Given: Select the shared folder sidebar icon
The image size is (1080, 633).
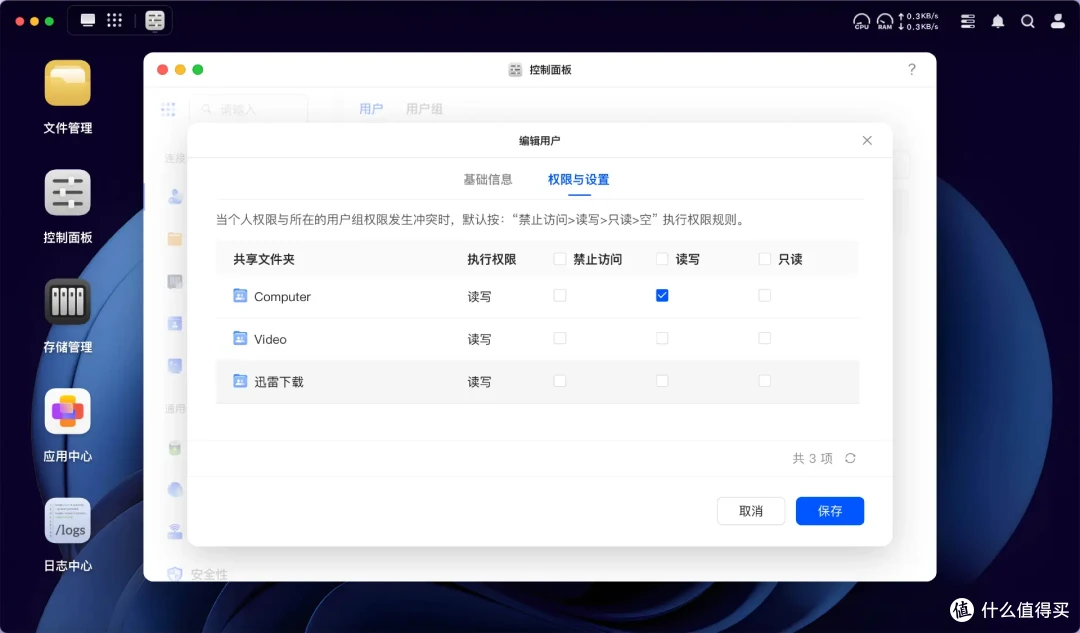Looking at the screenshot, I should tap(175, 239).
